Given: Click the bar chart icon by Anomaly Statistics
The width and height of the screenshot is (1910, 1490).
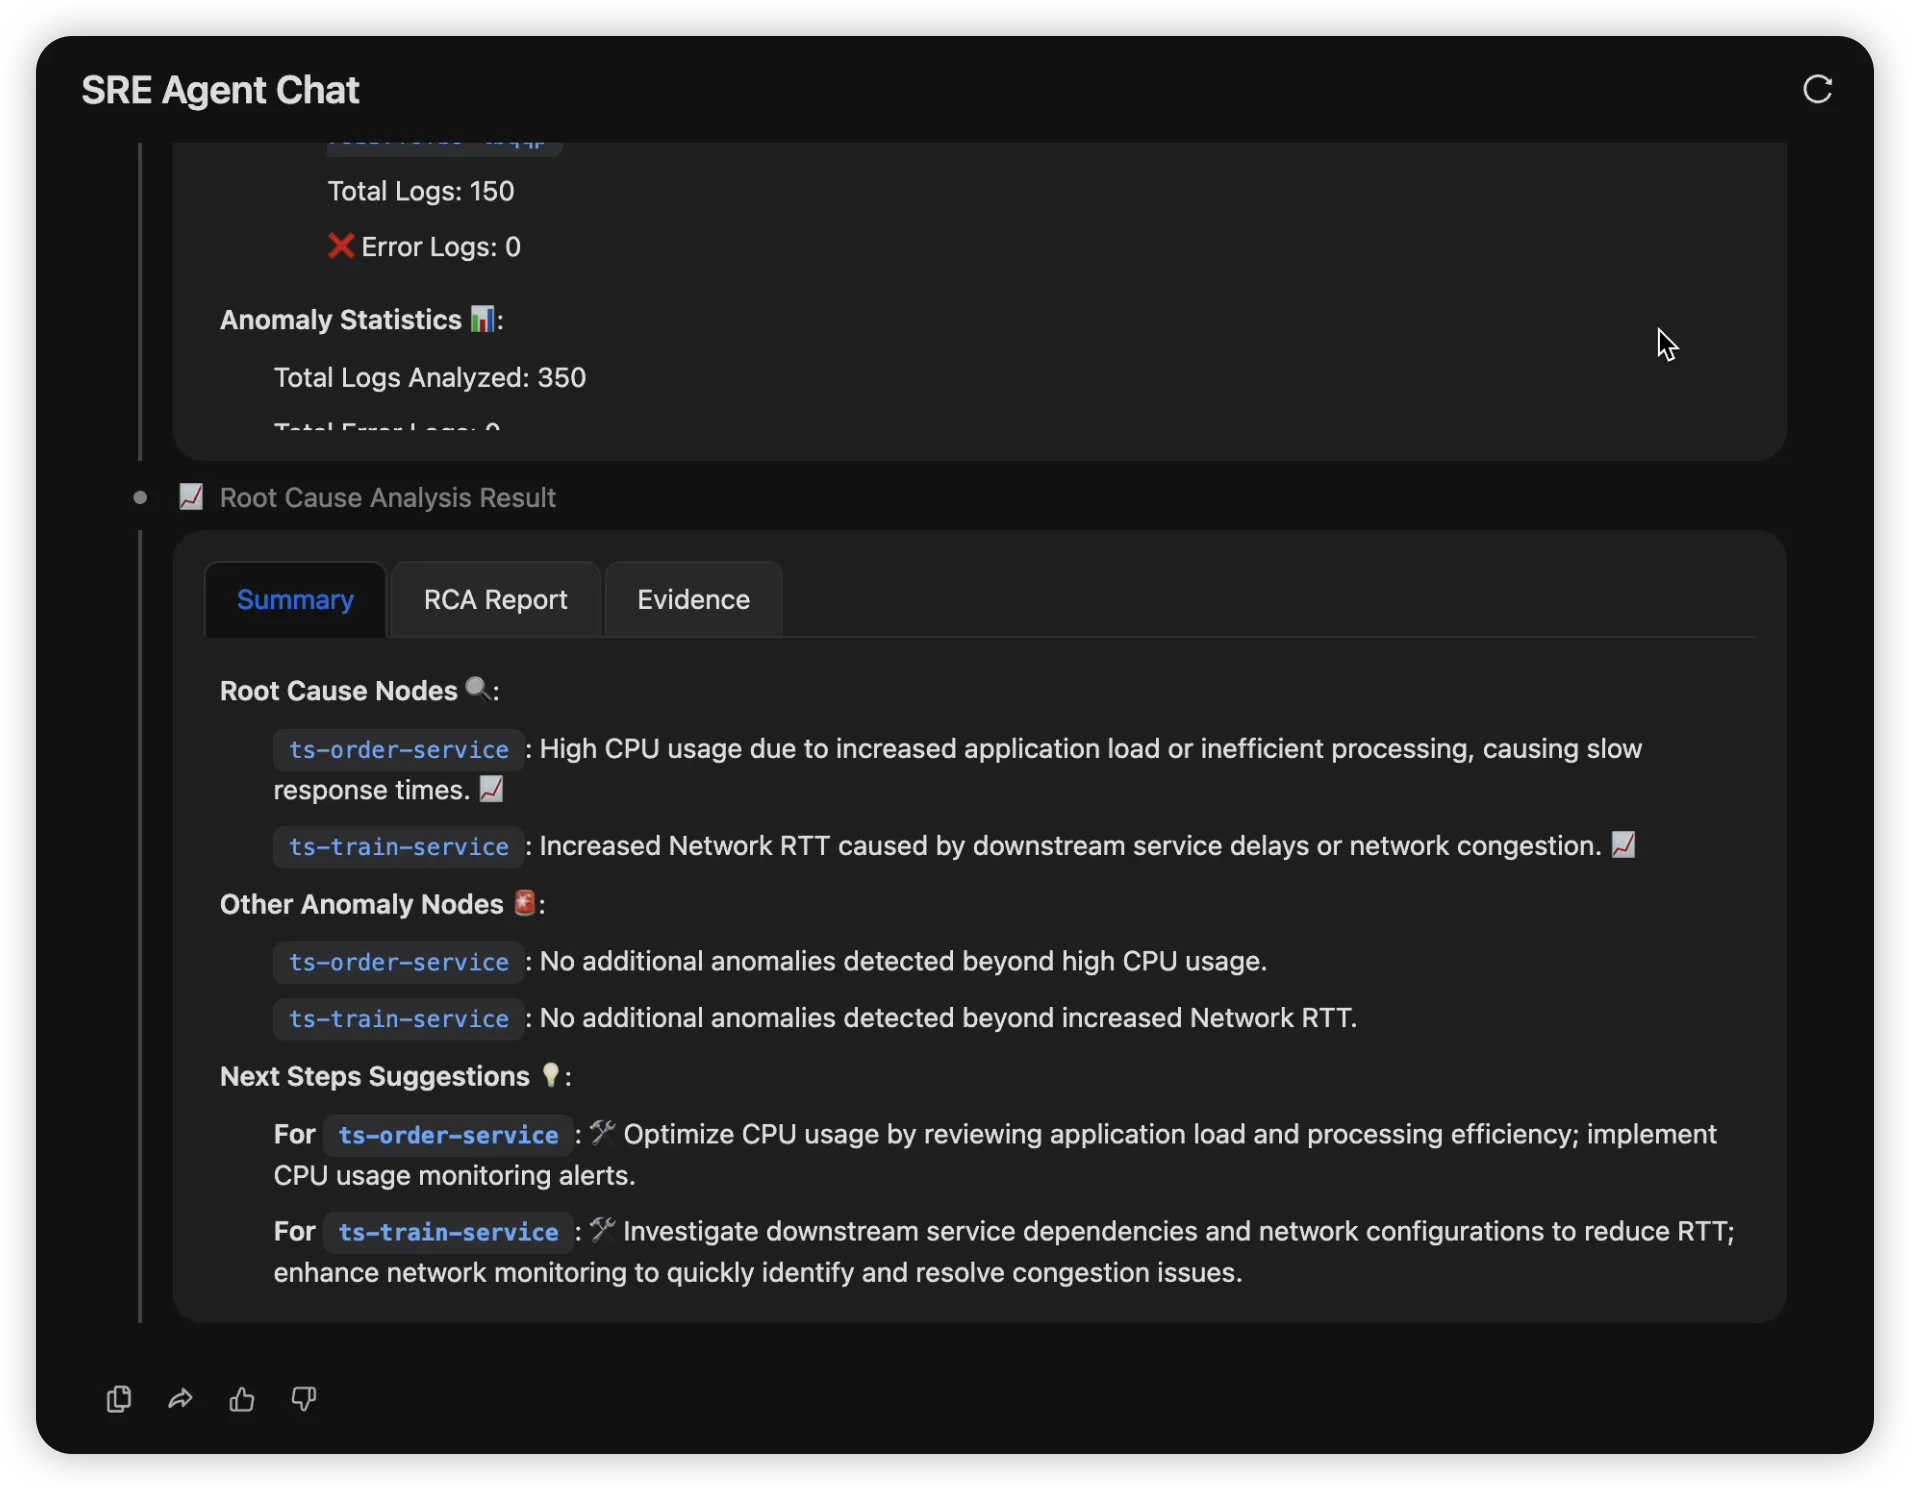Looking at the screenshot, I should [482, 319].
